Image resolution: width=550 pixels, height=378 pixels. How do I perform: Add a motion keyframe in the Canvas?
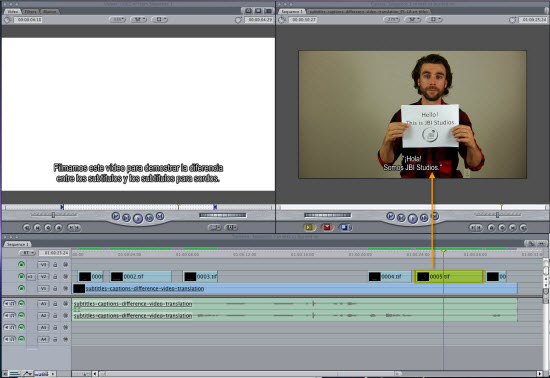(502, 228)
